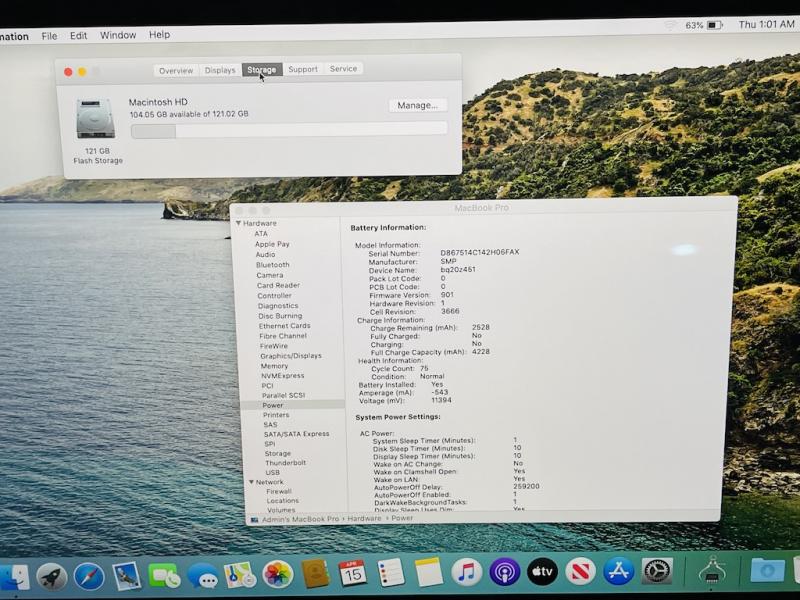The width and height of the screenshot is (800, 600).
Task: Select Storage in the System Information sidebar
Action: [x=278, y=453]
